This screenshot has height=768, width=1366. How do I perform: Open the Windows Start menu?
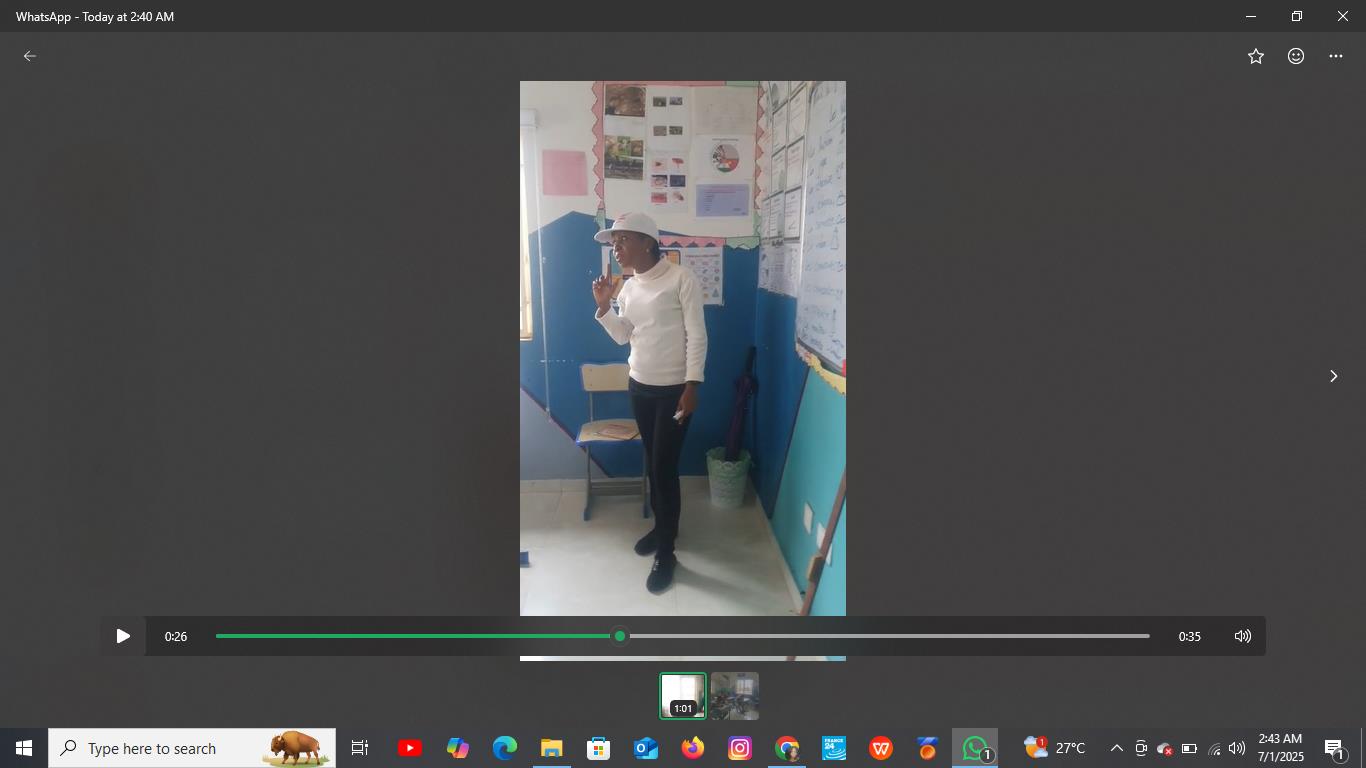[24, 748]
